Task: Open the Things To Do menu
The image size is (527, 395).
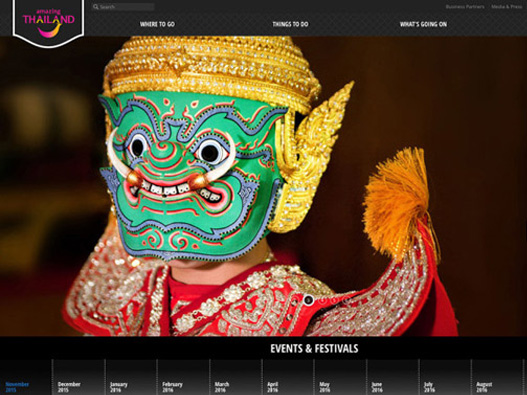Action: coord(290,24)
